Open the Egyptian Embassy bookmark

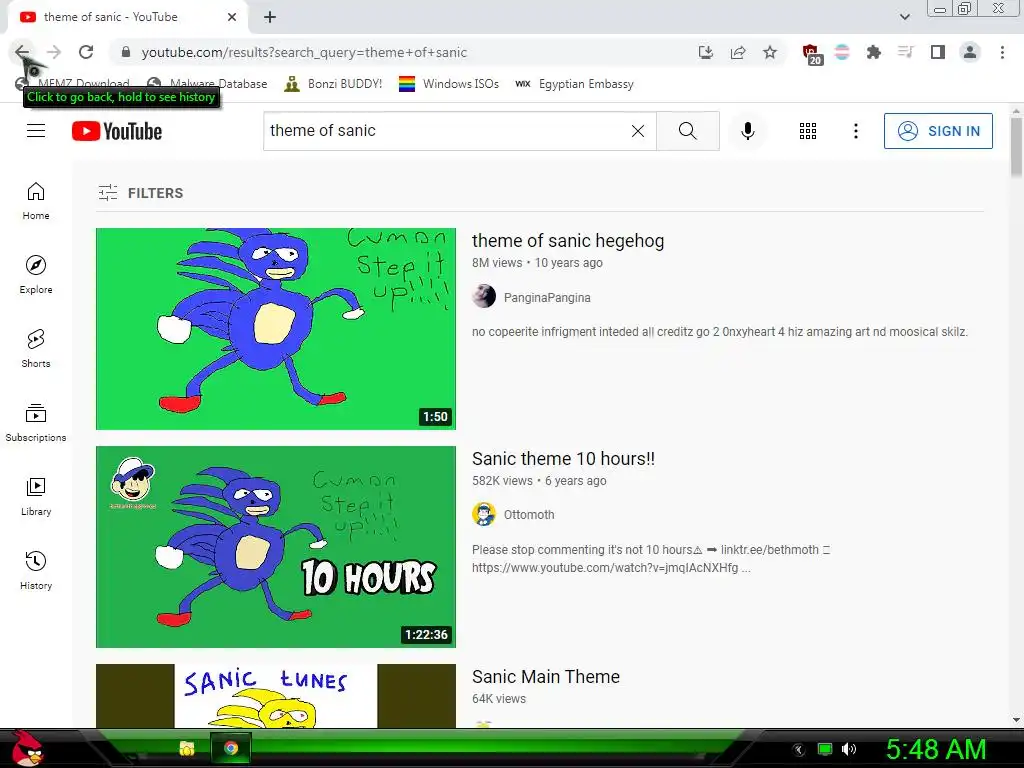pos(575,84)
